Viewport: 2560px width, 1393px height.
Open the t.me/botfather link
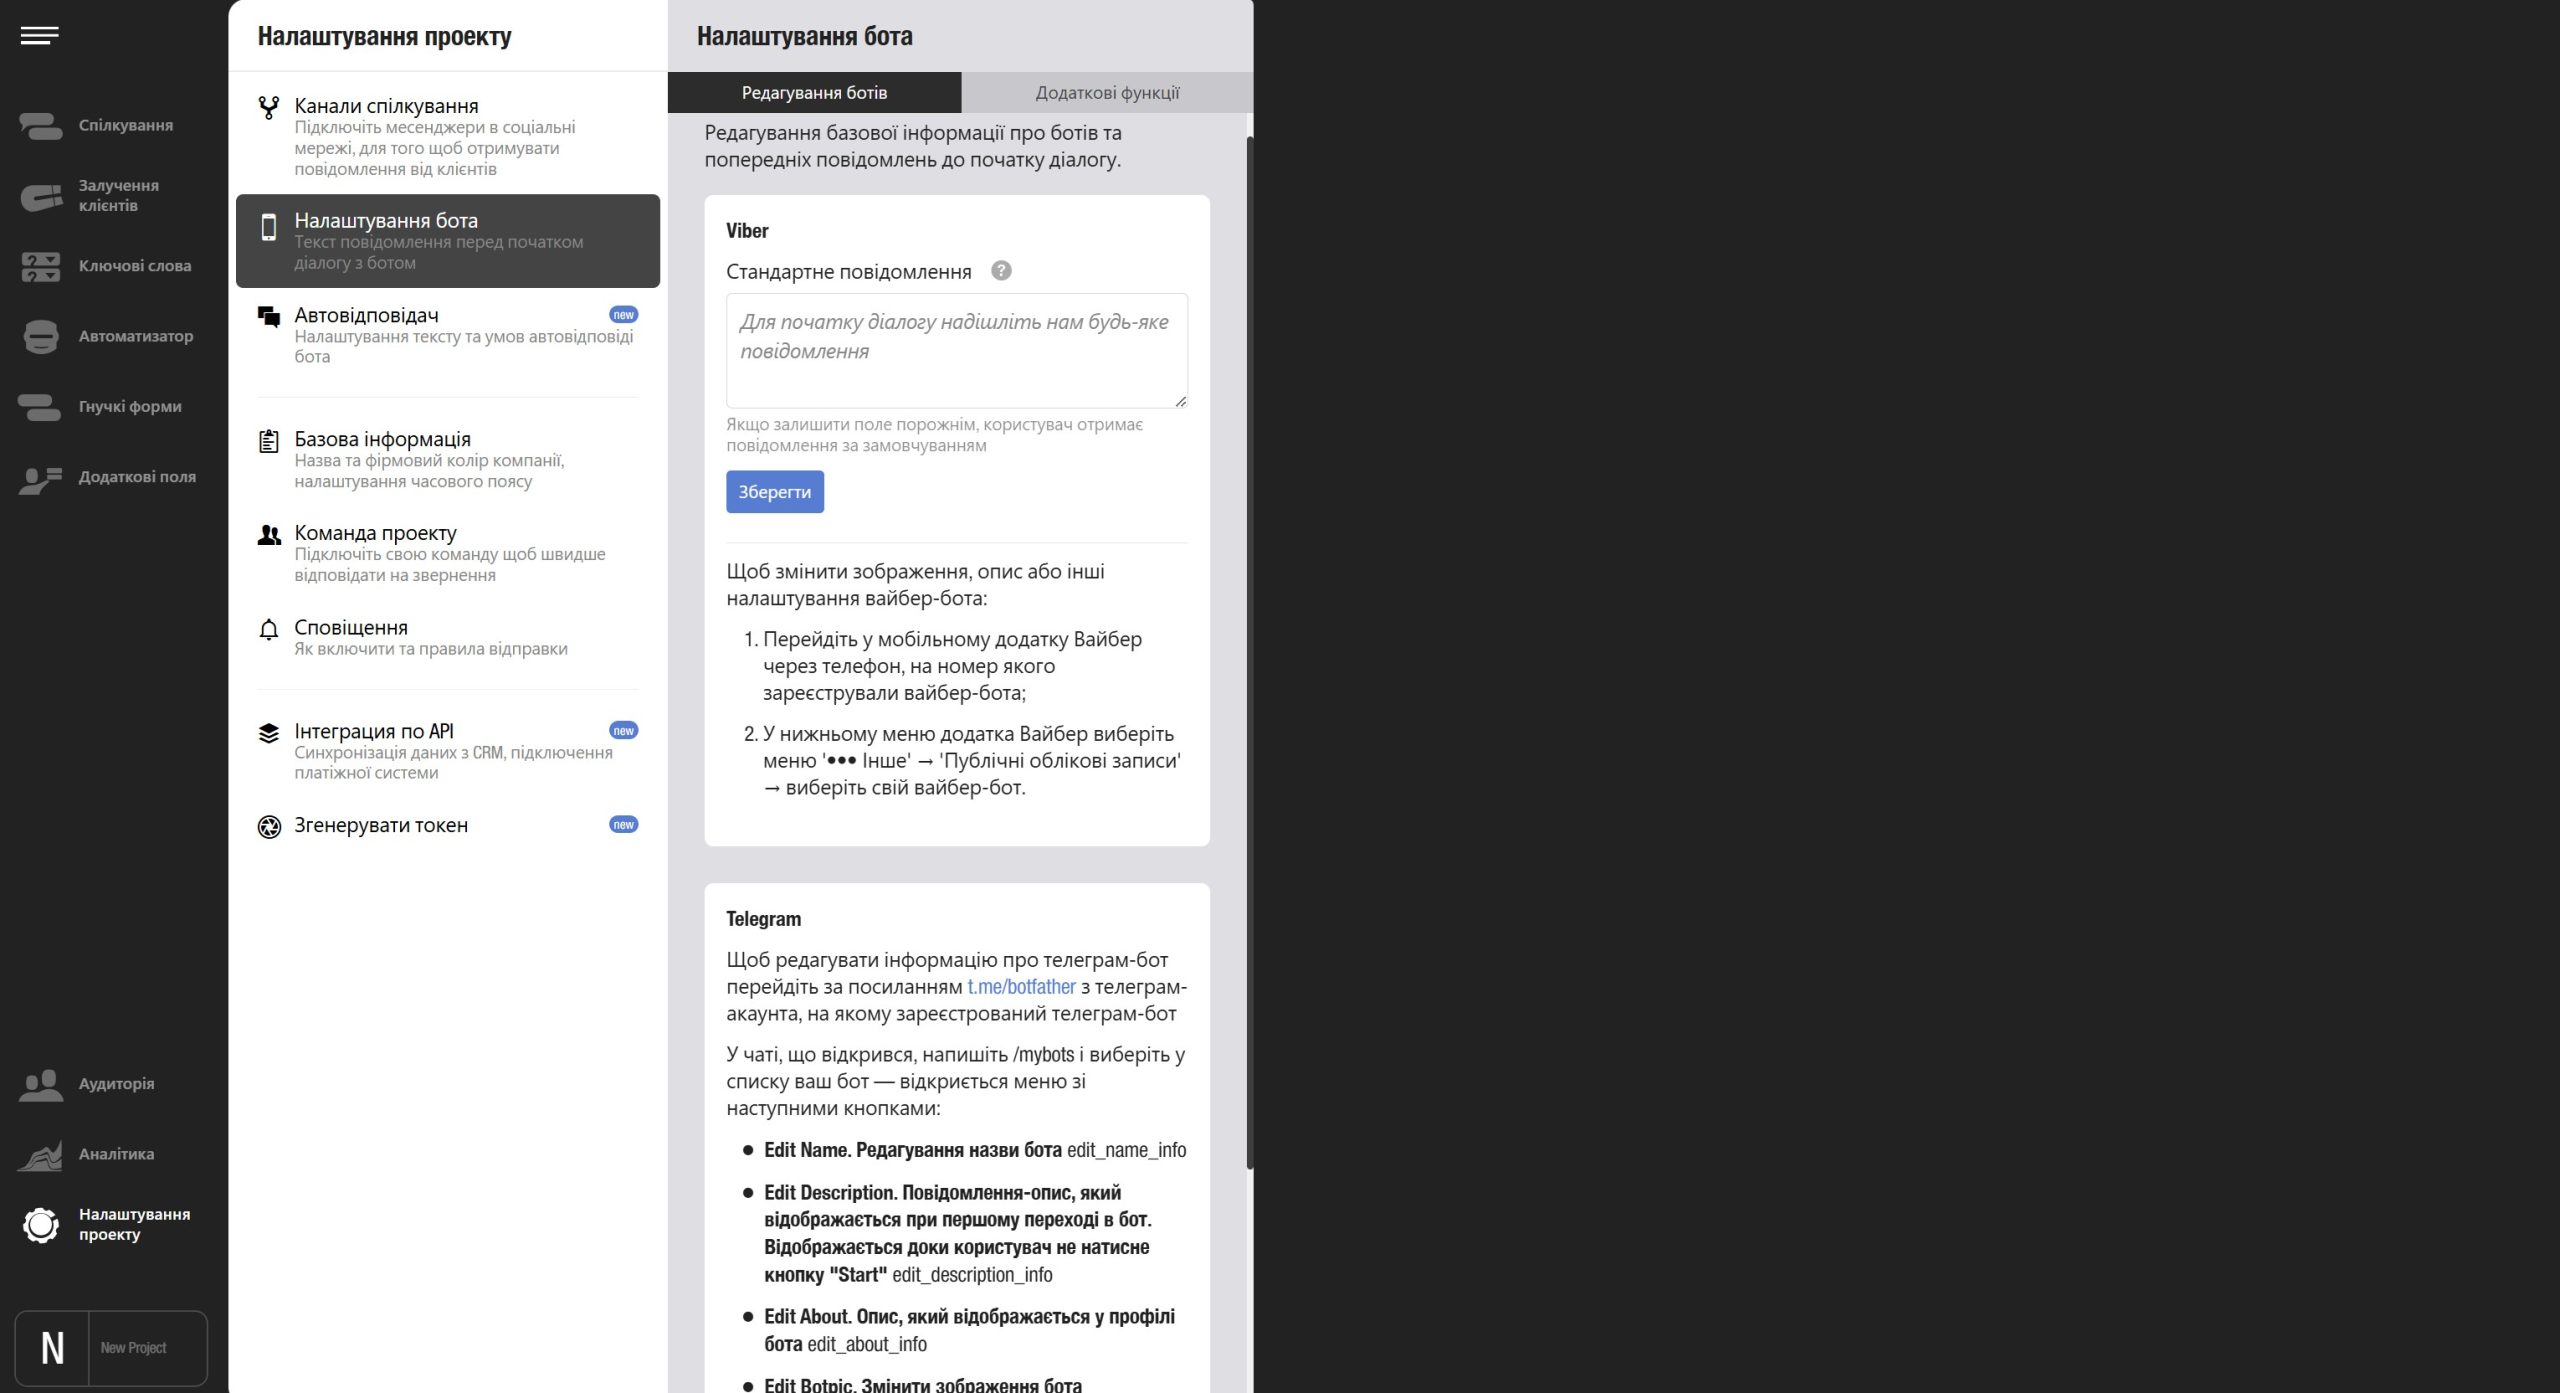1021,987
